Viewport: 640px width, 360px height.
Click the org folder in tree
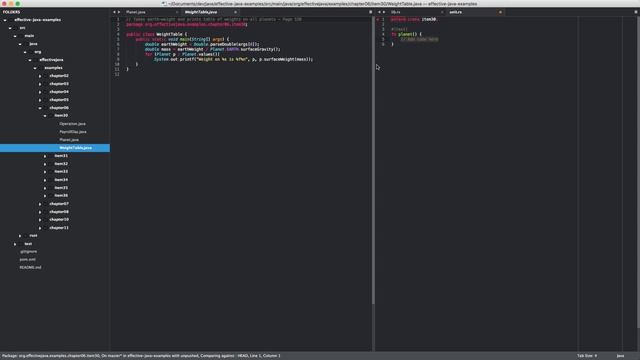pos(38,52)
